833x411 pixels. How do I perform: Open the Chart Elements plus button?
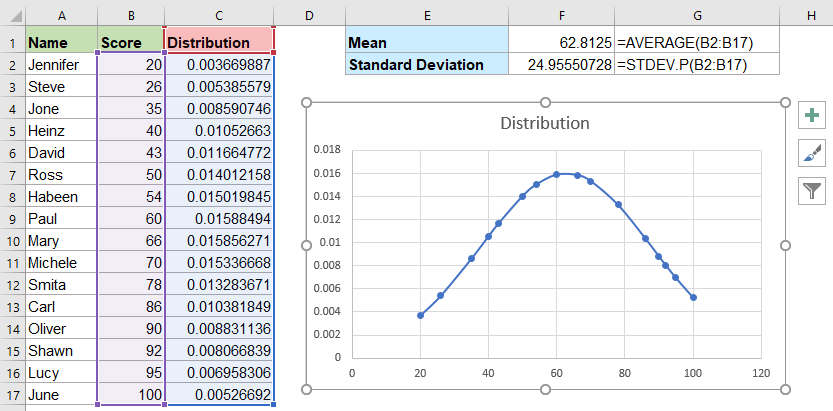811,116
